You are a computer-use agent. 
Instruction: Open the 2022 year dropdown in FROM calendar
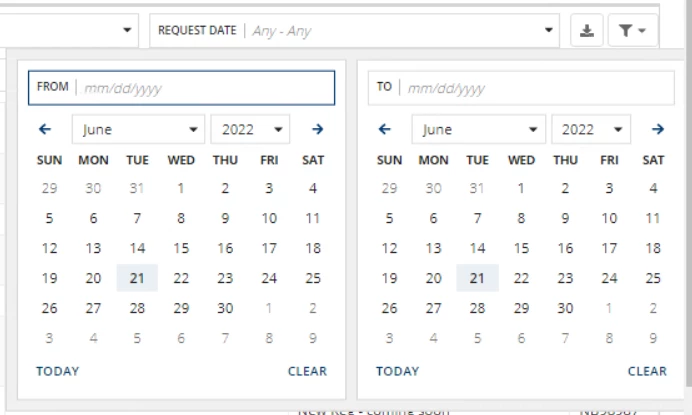250,129
